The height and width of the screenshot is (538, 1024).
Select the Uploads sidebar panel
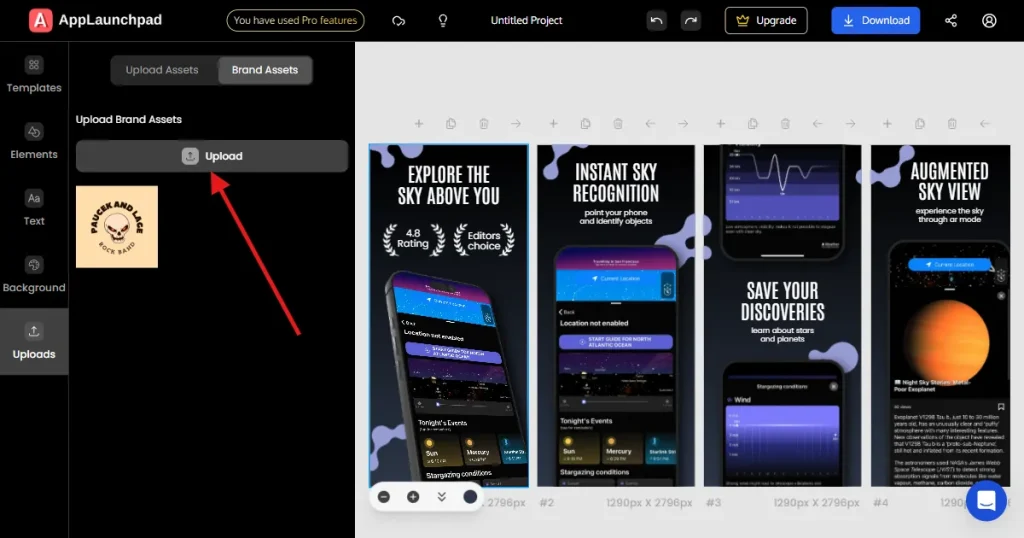point(34,341)
